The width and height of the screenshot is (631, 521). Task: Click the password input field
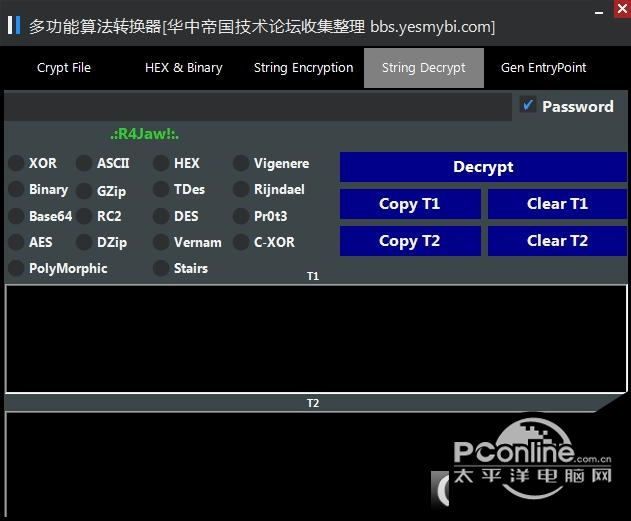pyautogui.click(x=258, y=107)
